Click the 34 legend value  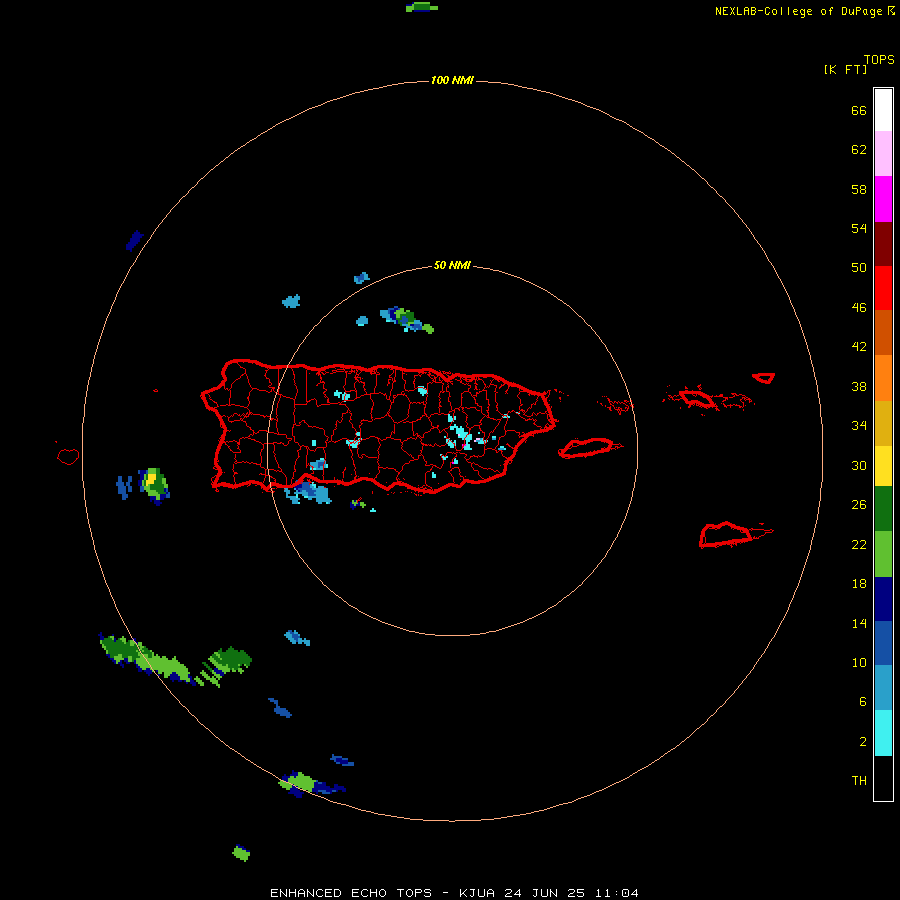point(859,425)
